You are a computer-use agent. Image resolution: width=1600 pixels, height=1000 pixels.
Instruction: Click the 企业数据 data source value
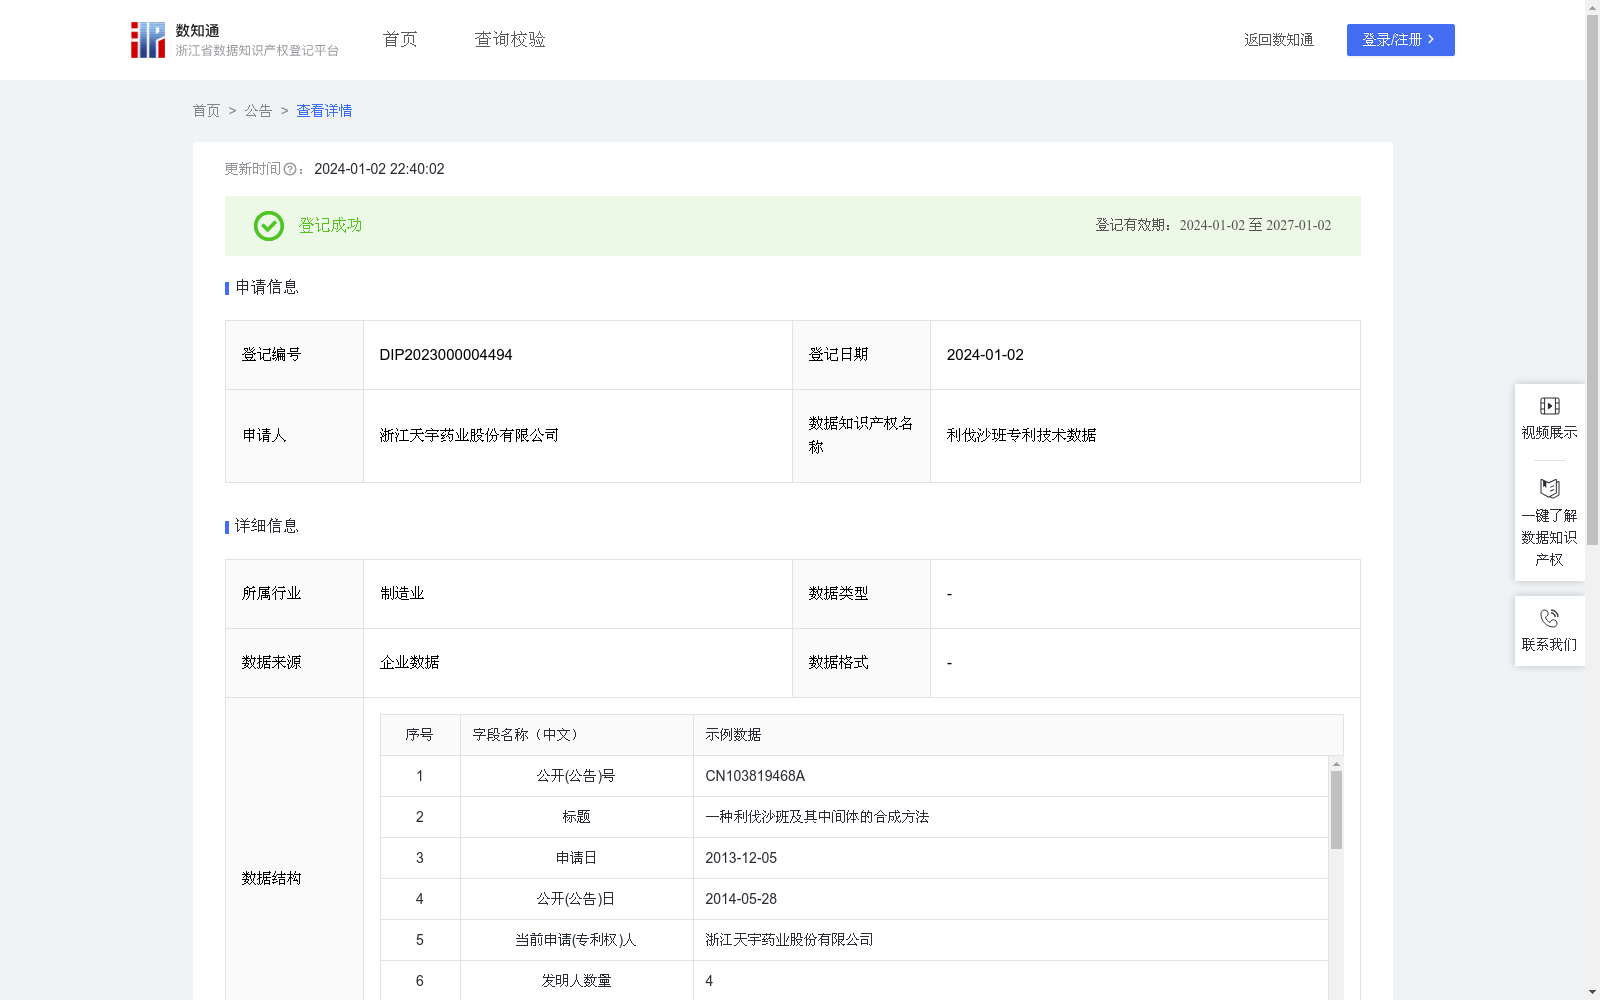pyautogui.click(x=409, y=663)
